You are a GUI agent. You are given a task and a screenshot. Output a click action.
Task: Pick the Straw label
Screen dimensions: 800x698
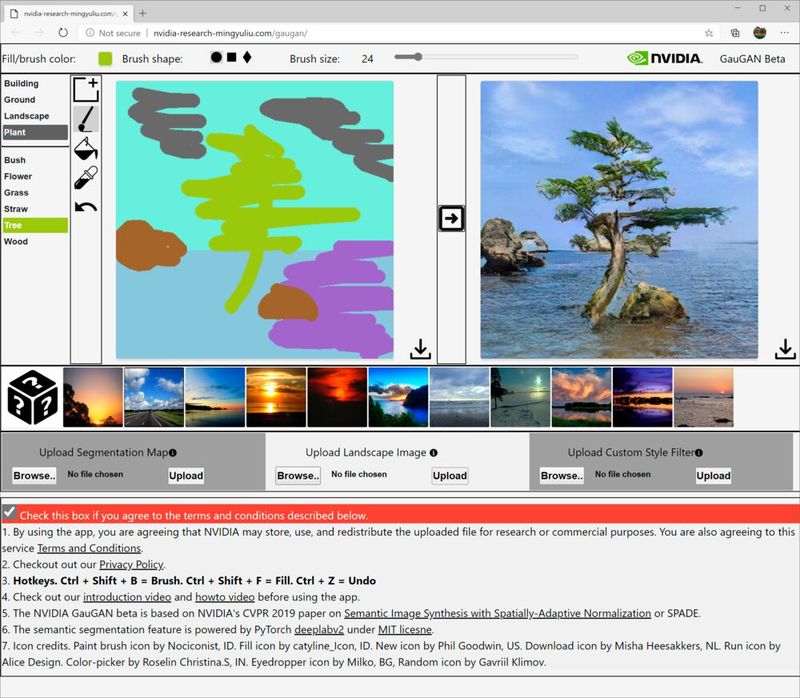click(x=35, y=209)
